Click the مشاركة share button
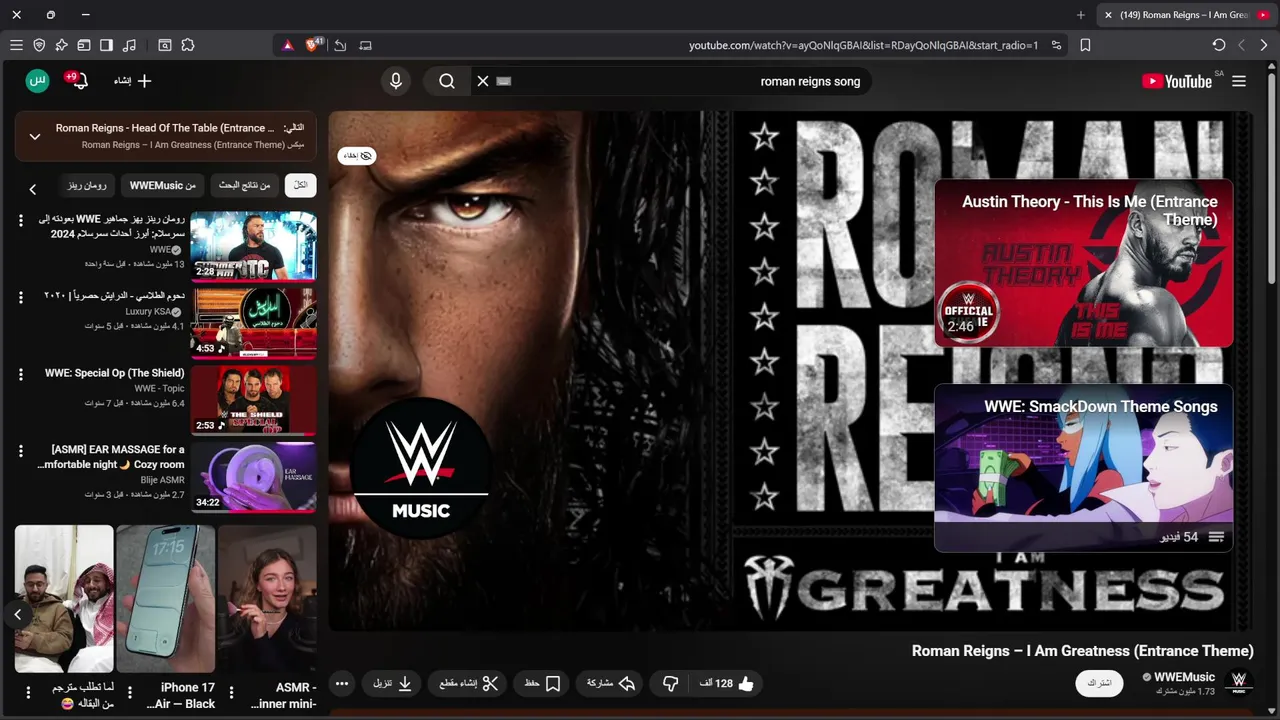Screen dimensions: 1280x720 (611, 684)
